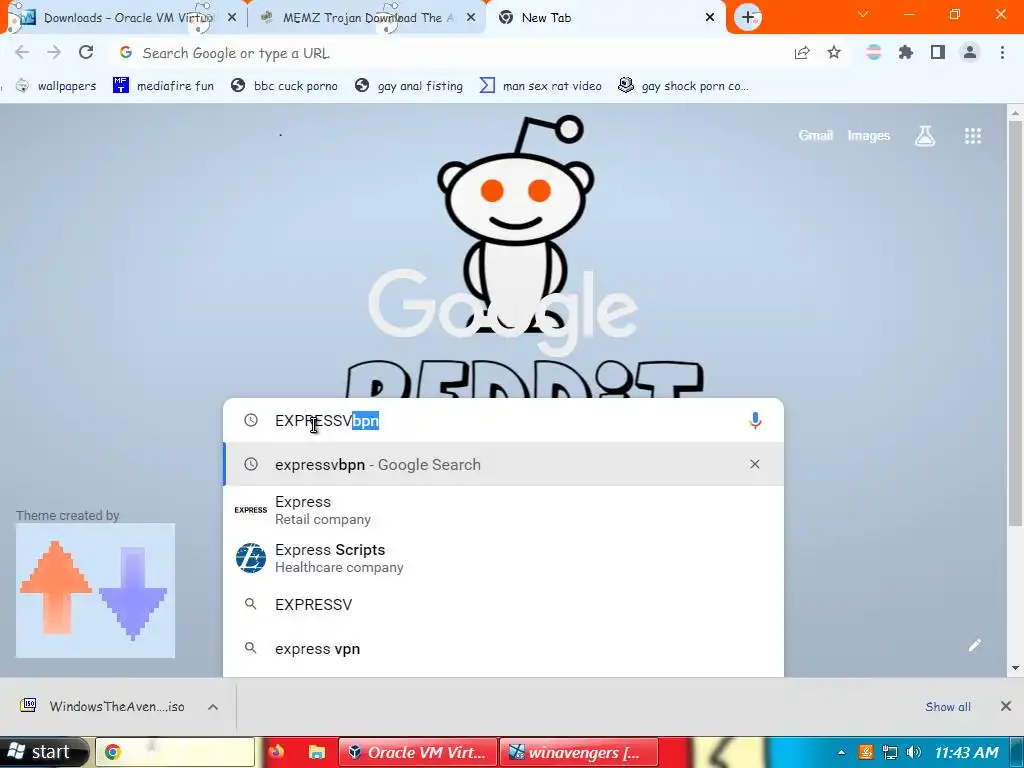Open Gmail link
Image resolution: width=1024 pixels, height=768 pixels.
816,135
